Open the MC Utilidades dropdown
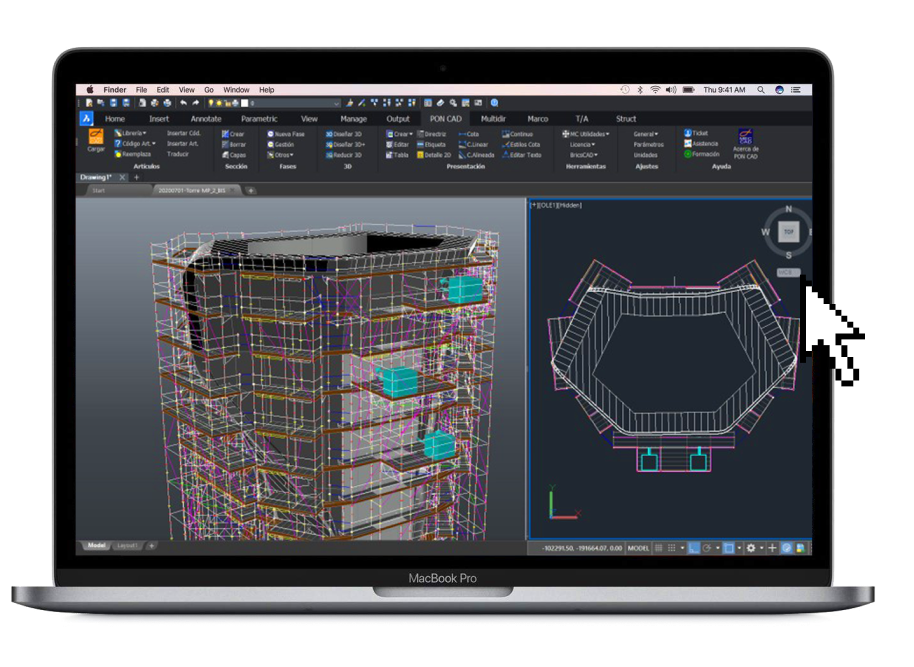The height and width of the screenshot is (667, 914). tap(586, 133)
